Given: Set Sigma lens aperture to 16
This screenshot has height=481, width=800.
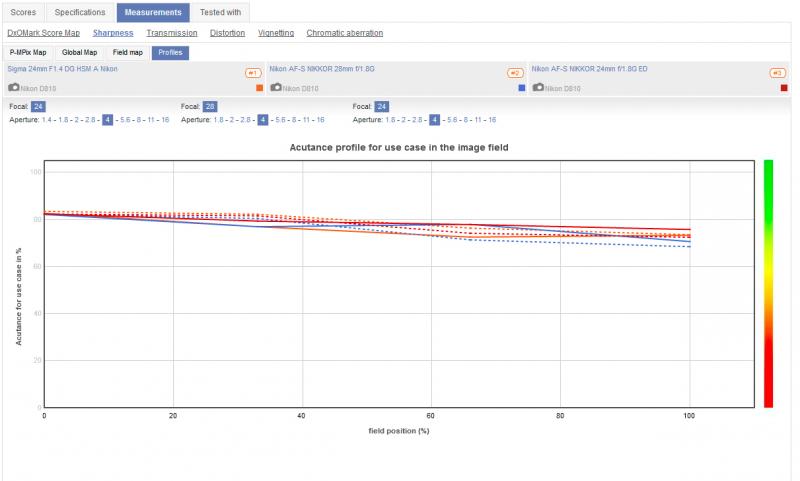Looking at the screenshot, I should pyautogui.click(x=165, y=120).
